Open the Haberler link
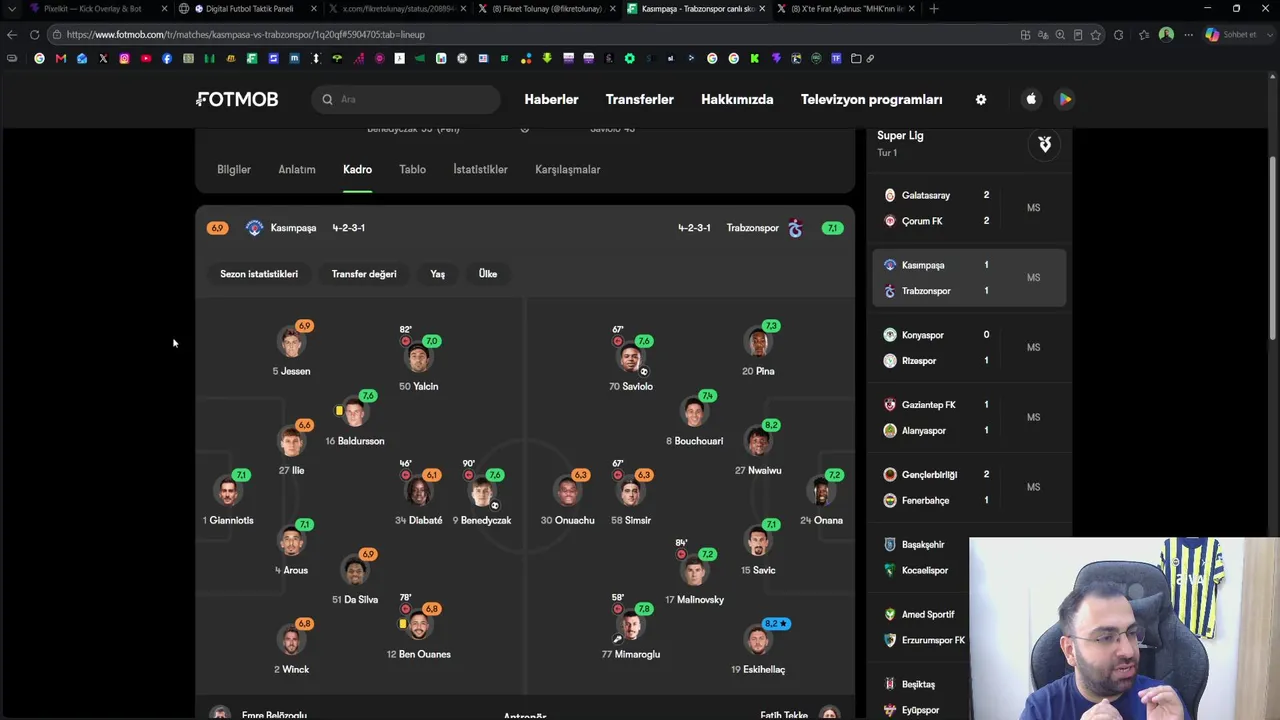 pos(551,99)
